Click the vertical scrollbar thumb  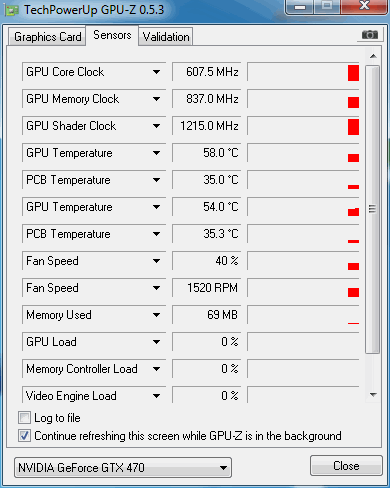372,209
